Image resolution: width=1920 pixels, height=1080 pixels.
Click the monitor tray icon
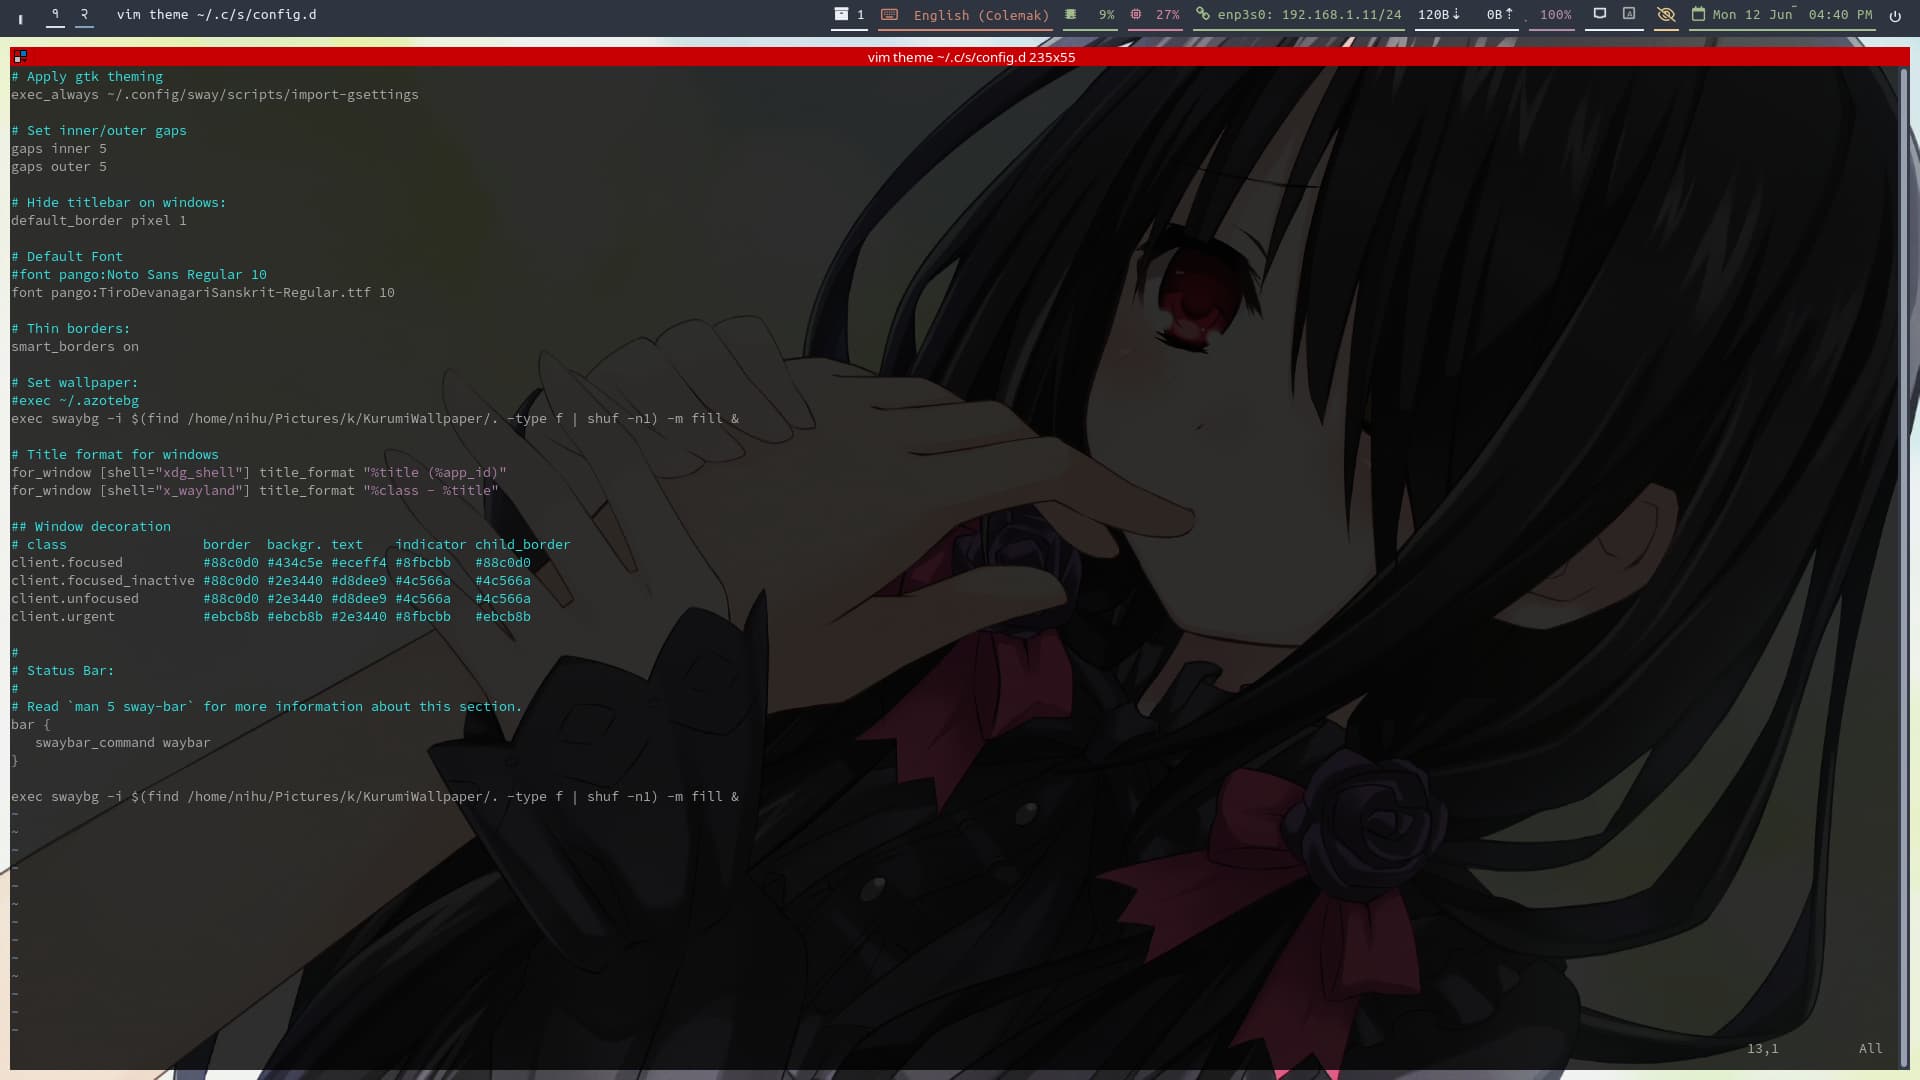(x=1600, y=14)
